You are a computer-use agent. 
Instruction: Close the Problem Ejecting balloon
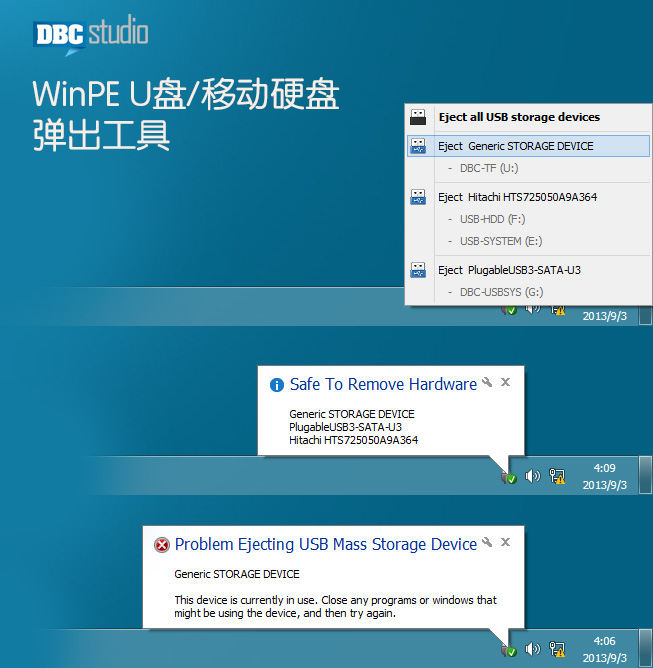click(x=506, y=542)
